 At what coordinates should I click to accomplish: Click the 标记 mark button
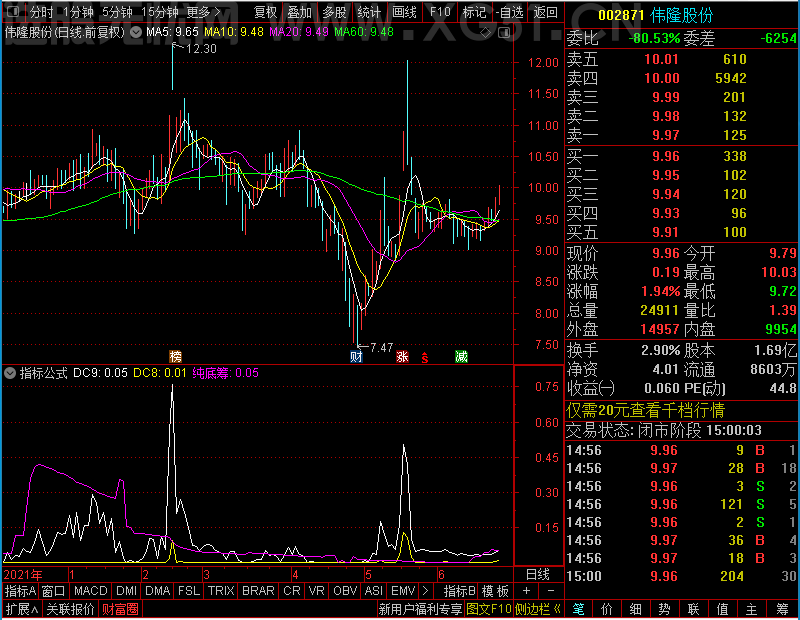[x=474, y=12]
